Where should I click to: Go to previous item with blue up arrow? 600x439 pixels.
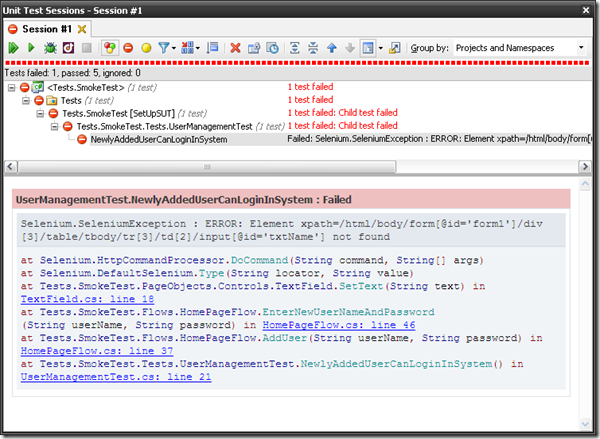click(332, 48)
